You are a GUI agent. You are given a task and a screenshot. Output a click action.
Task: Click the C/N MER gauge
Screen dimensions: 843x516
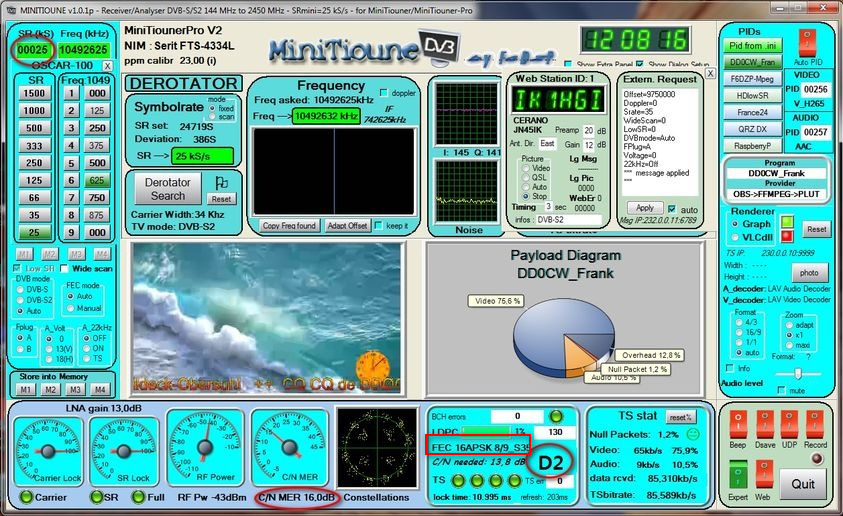[289, 448]
